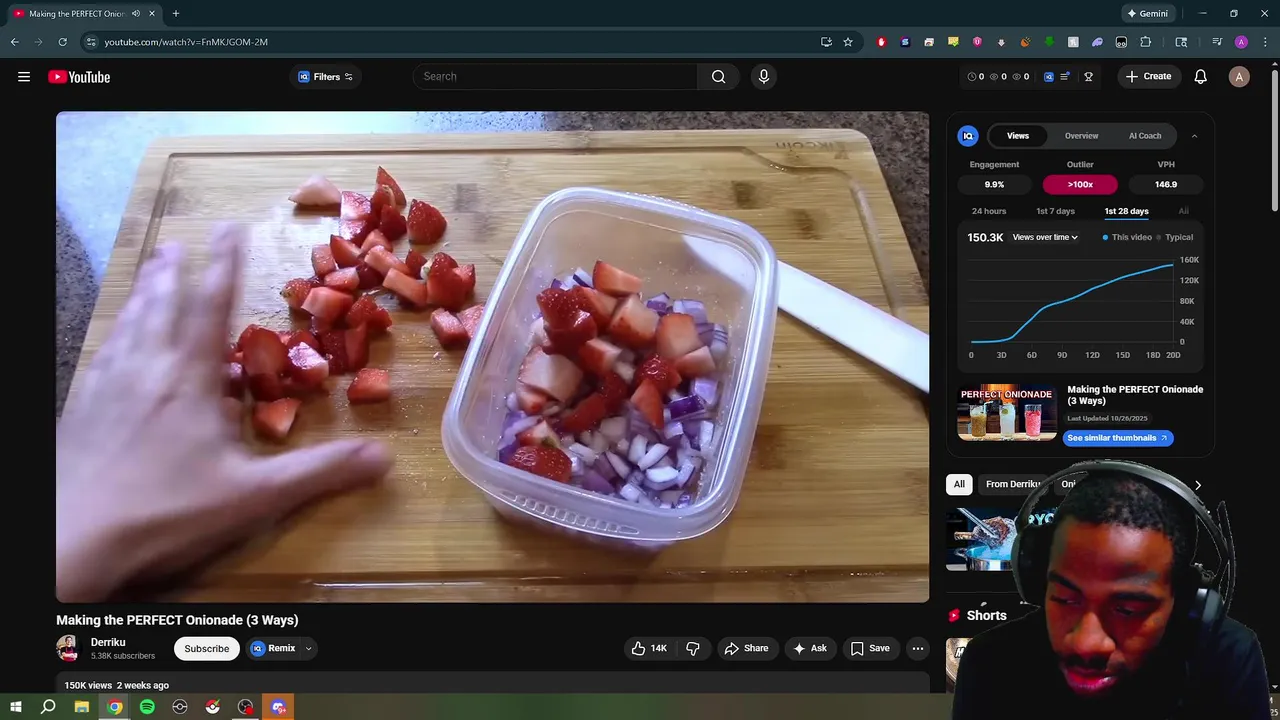Open the Extensions puzzle icon
The image size is (1280, 720).
point(1145,42)
